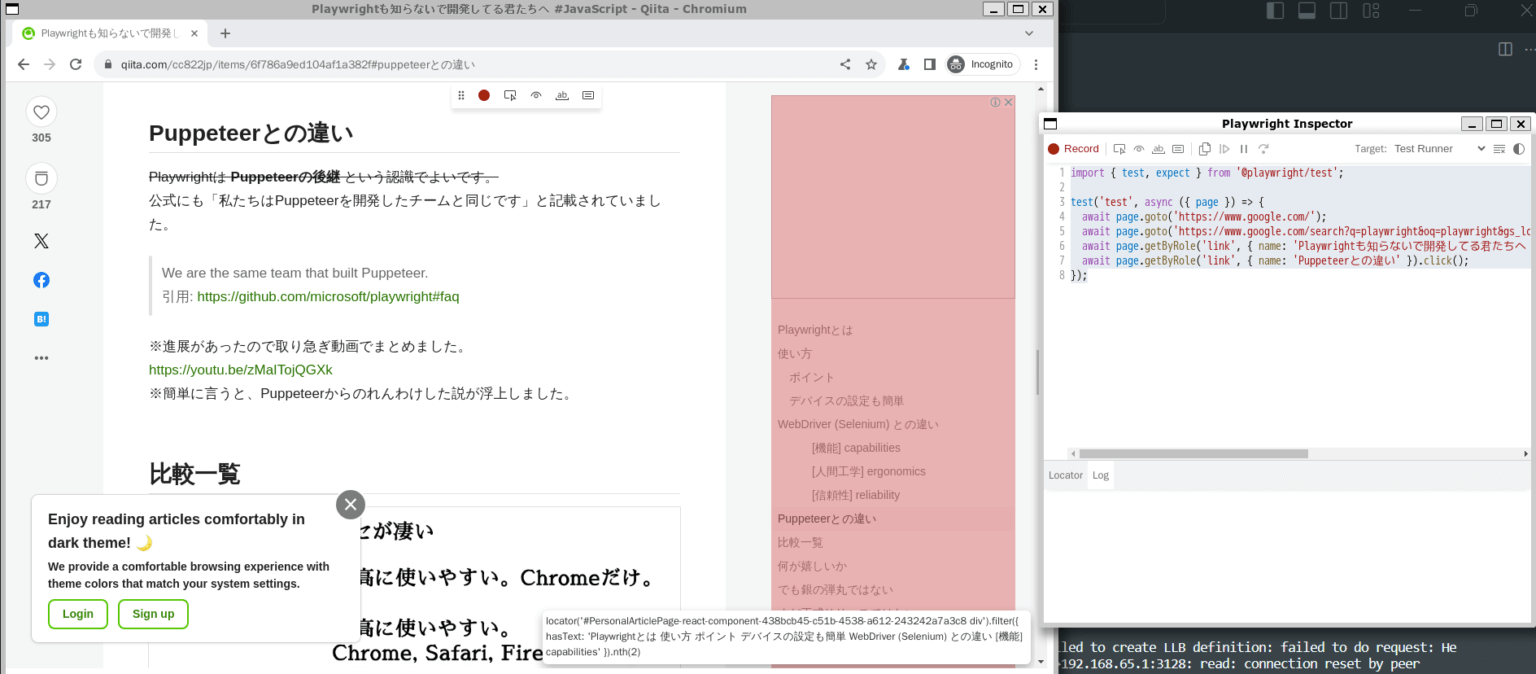Click Assert visibility eye icon in Inspector

pyautogui.click(x=1139, y=149)
